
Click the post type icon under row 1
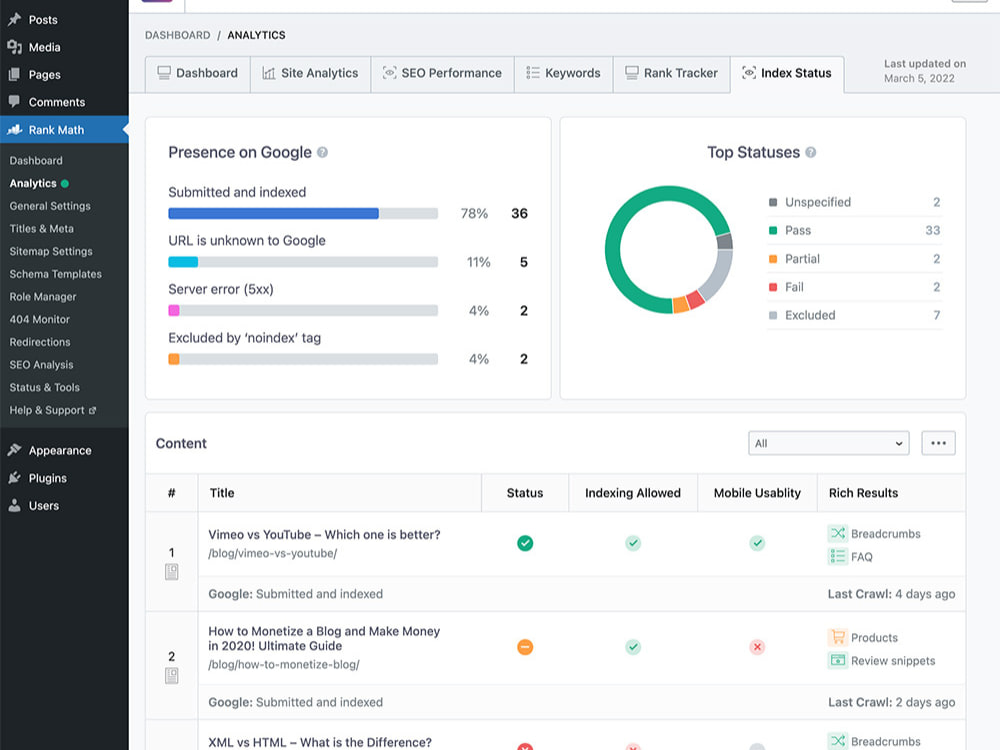click(x=172, y=572)
